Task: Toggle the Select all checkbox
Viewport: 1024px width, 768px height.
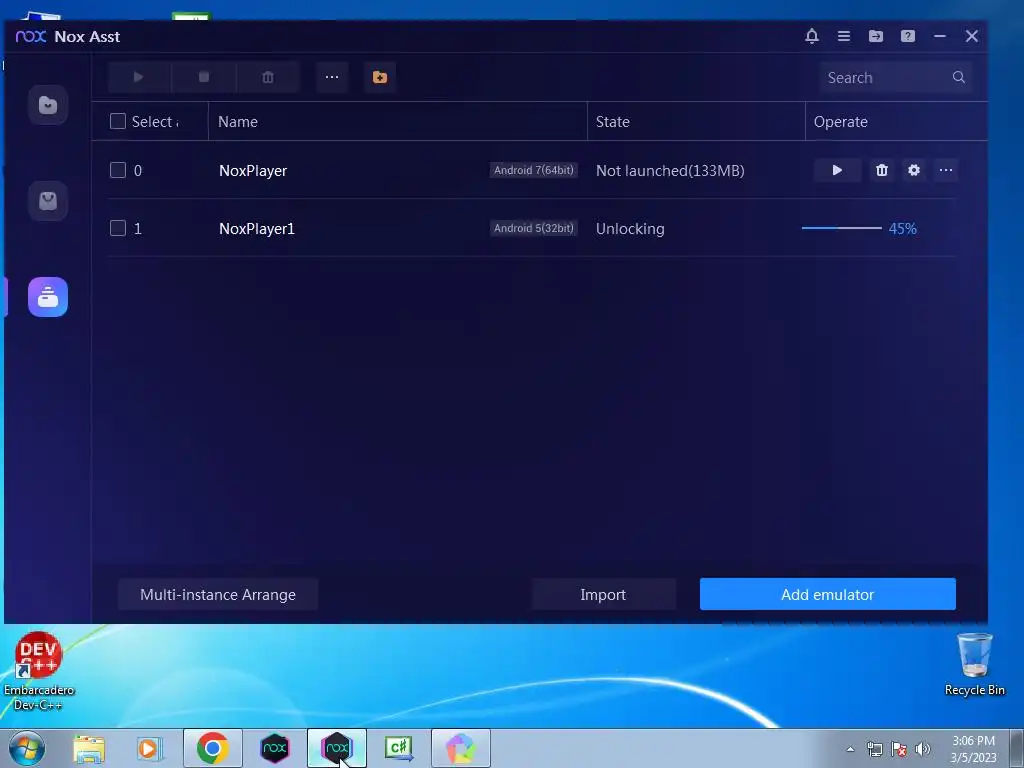Action: tap(118, 121)
